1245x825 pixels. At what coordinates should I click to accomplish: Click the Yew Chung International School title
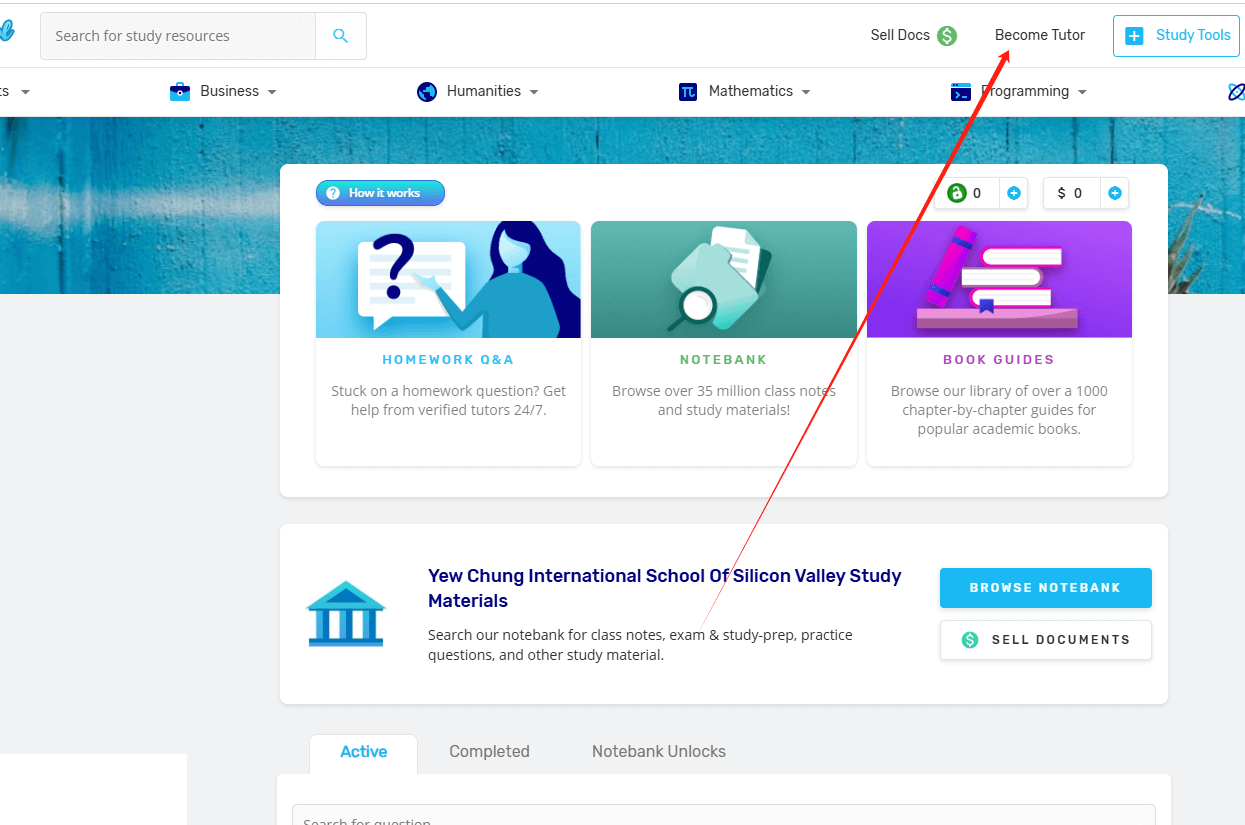(665, 588)
